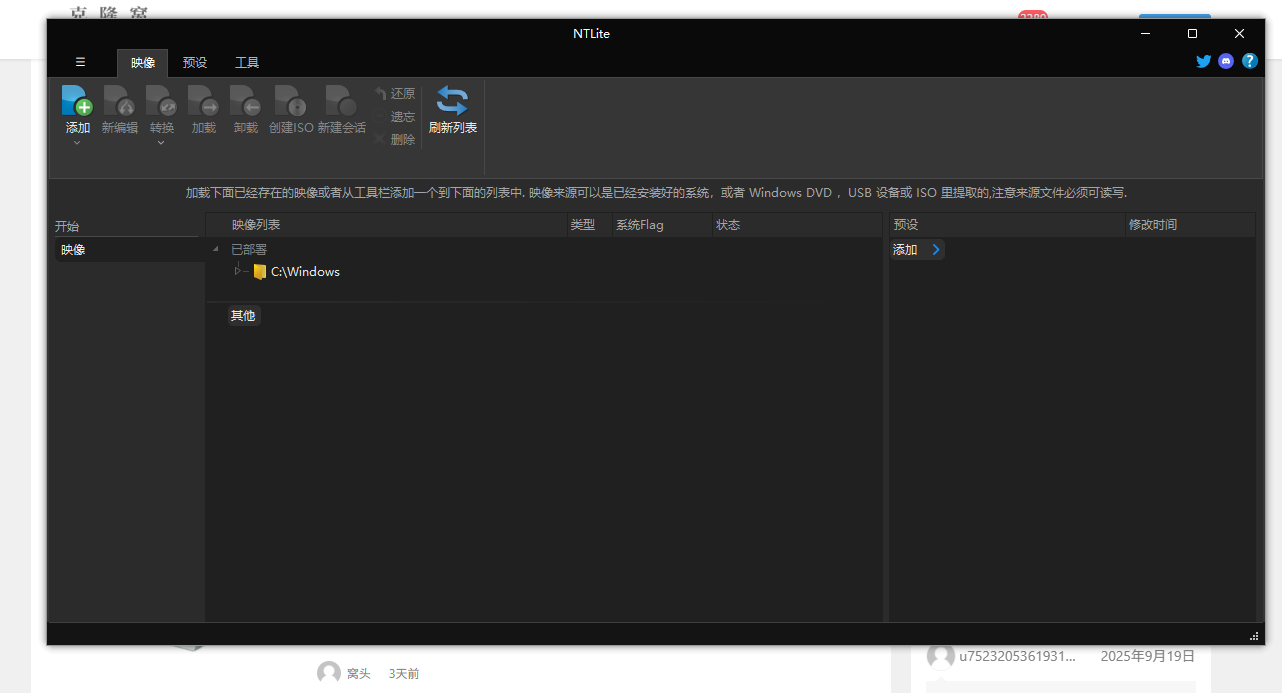The height and width of the screenshot is (693, 1282).
Task: Click the 添加 (Add) image icon
Action: tap(77, 102)
